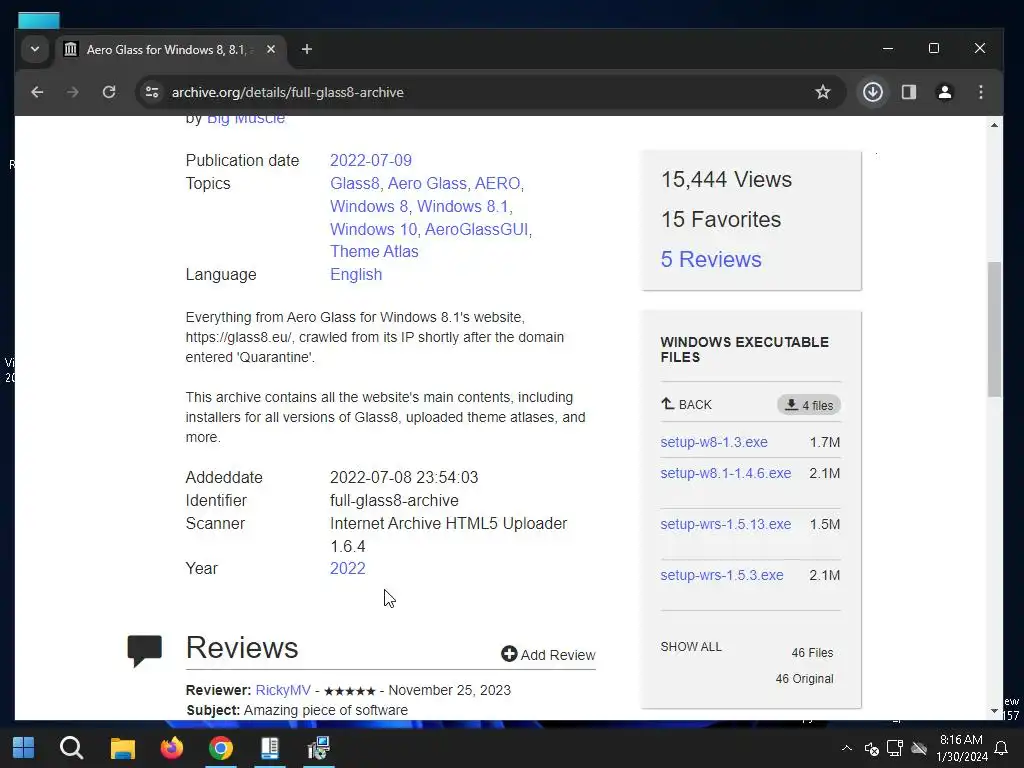
Task: Open the English language link
Action: (x=355, y=275)
